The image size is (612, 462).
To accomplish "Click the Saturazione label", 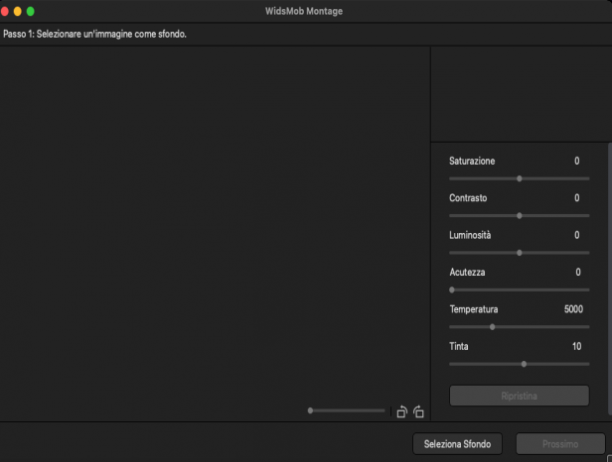I will click(x=472, y=161).
